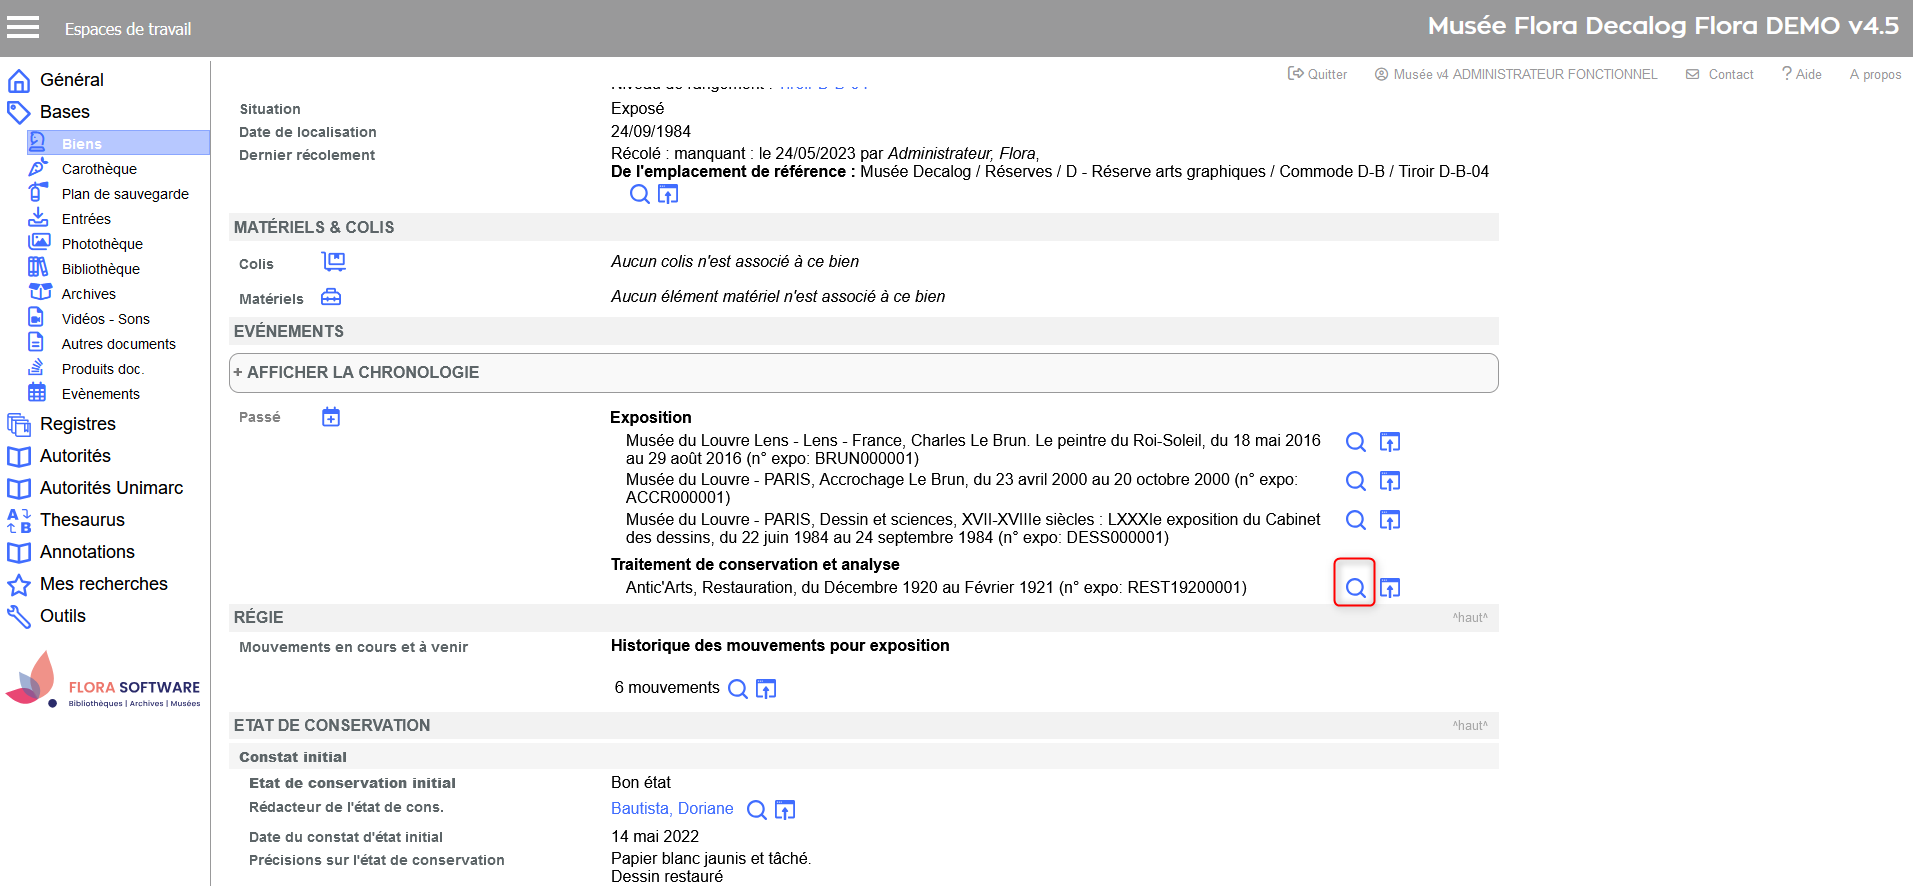Screen dimensions: 1913x886
Task: Click the Passé calendar add icon
Action: click(x=331, y=417)
